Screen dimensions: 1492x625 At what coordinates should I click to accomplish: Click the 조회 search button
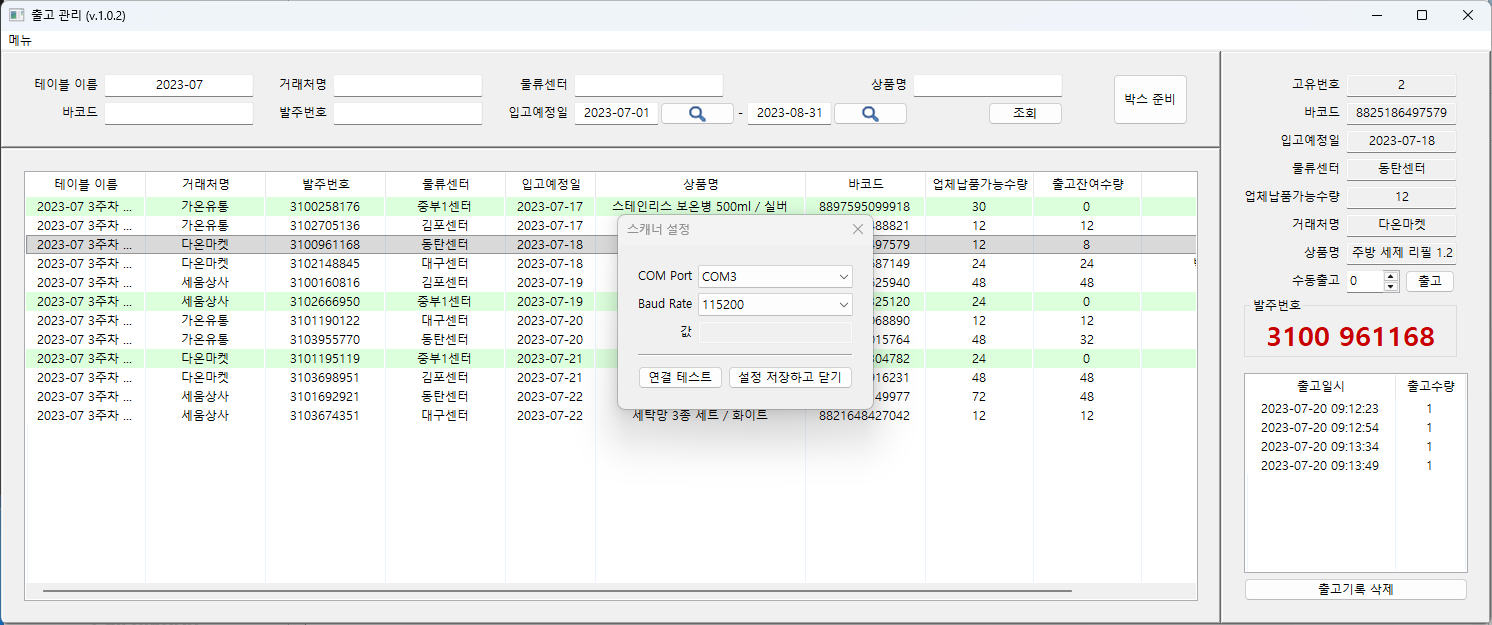tap(1025, 114)
